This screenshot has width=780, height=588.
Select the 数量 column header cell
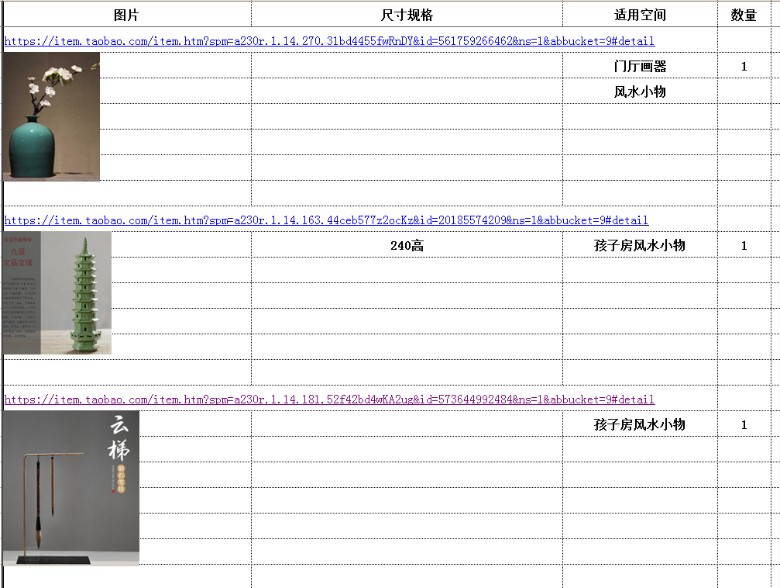[x=743, y=15]
